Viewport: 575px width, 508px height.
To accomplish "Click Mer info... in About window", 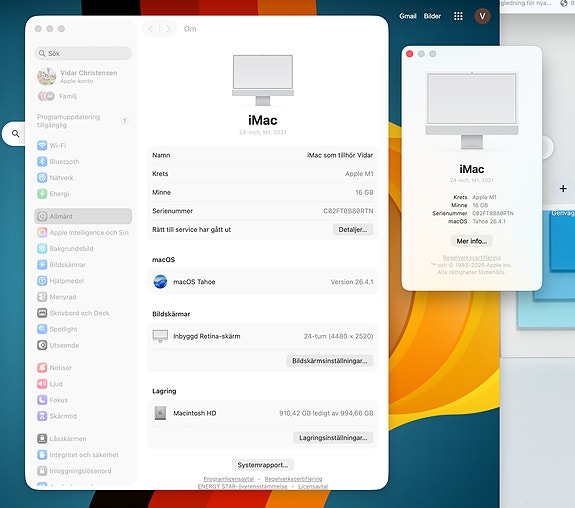I will coord(472,241).
